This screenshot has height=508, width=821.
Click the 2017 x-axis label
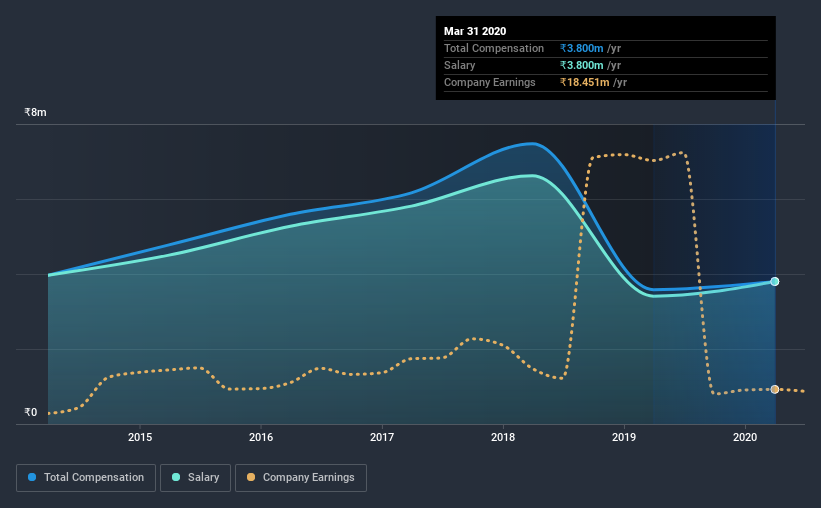click(382, 437)
